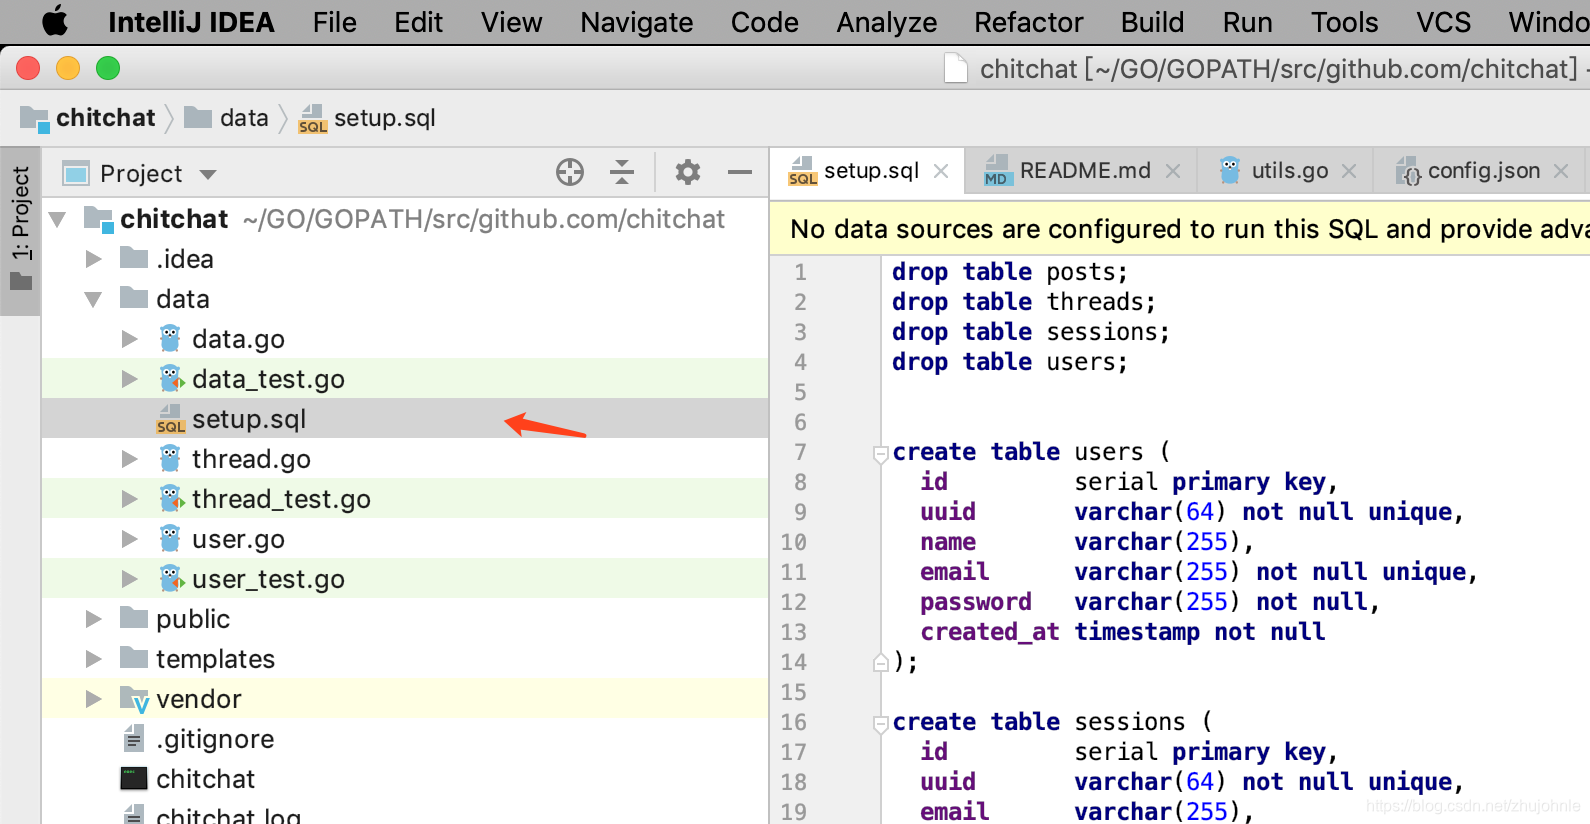Click setup.sql breadcrumb in navigation bar
This screenshot has width=1590, height=824.
[x=367, y=118]
